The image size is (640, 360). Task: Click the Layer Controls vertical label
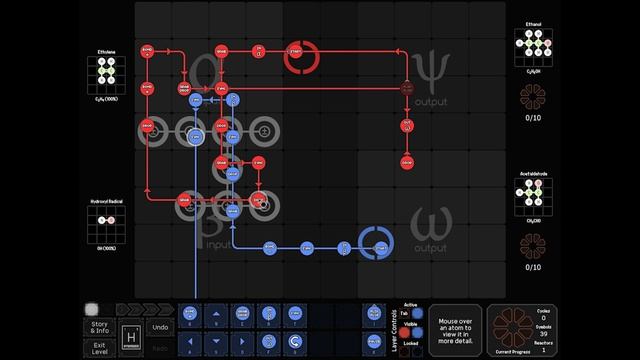click(x=394, y=331)
